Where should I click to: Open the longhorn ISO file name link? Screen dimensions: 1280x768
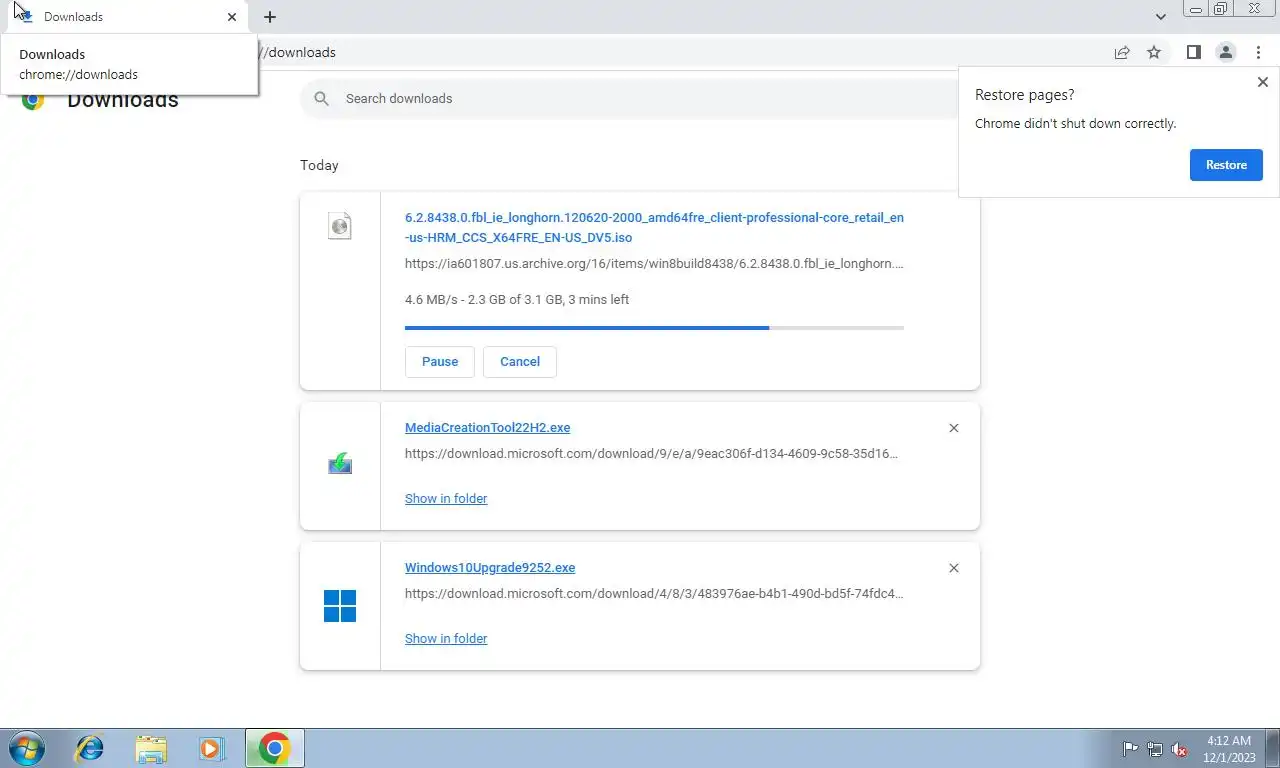pyautogui.click(x=654, y=227)
